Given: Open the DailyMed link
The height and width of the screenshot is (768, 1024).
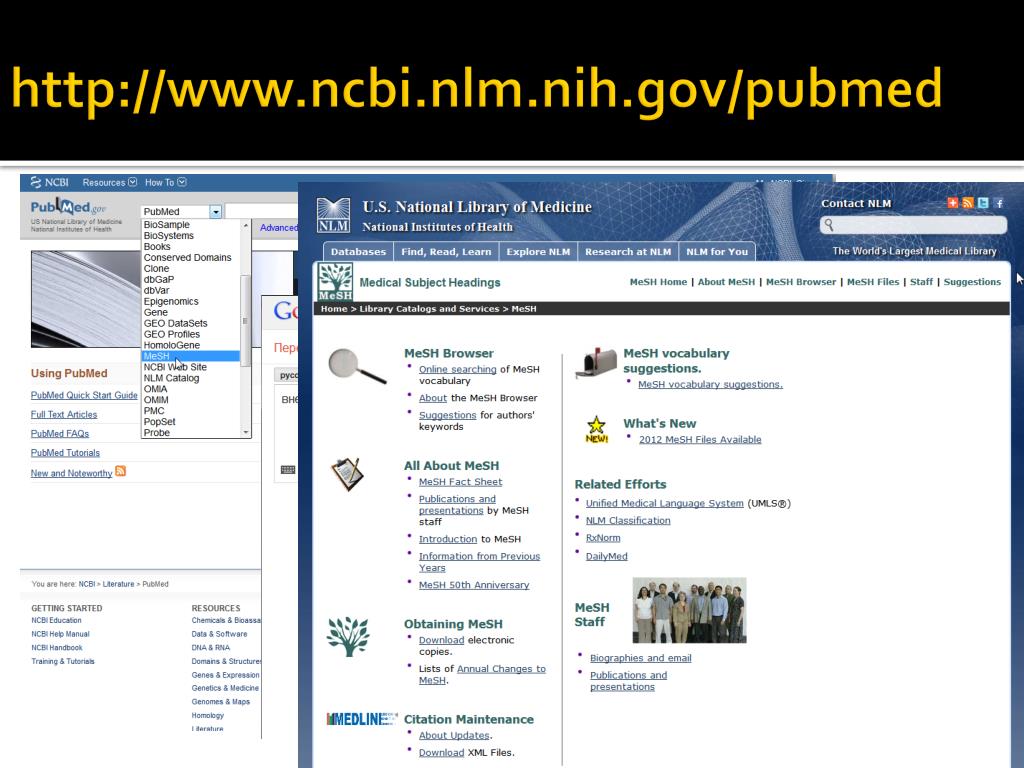Looking at the screenshot, I should 607,556.
